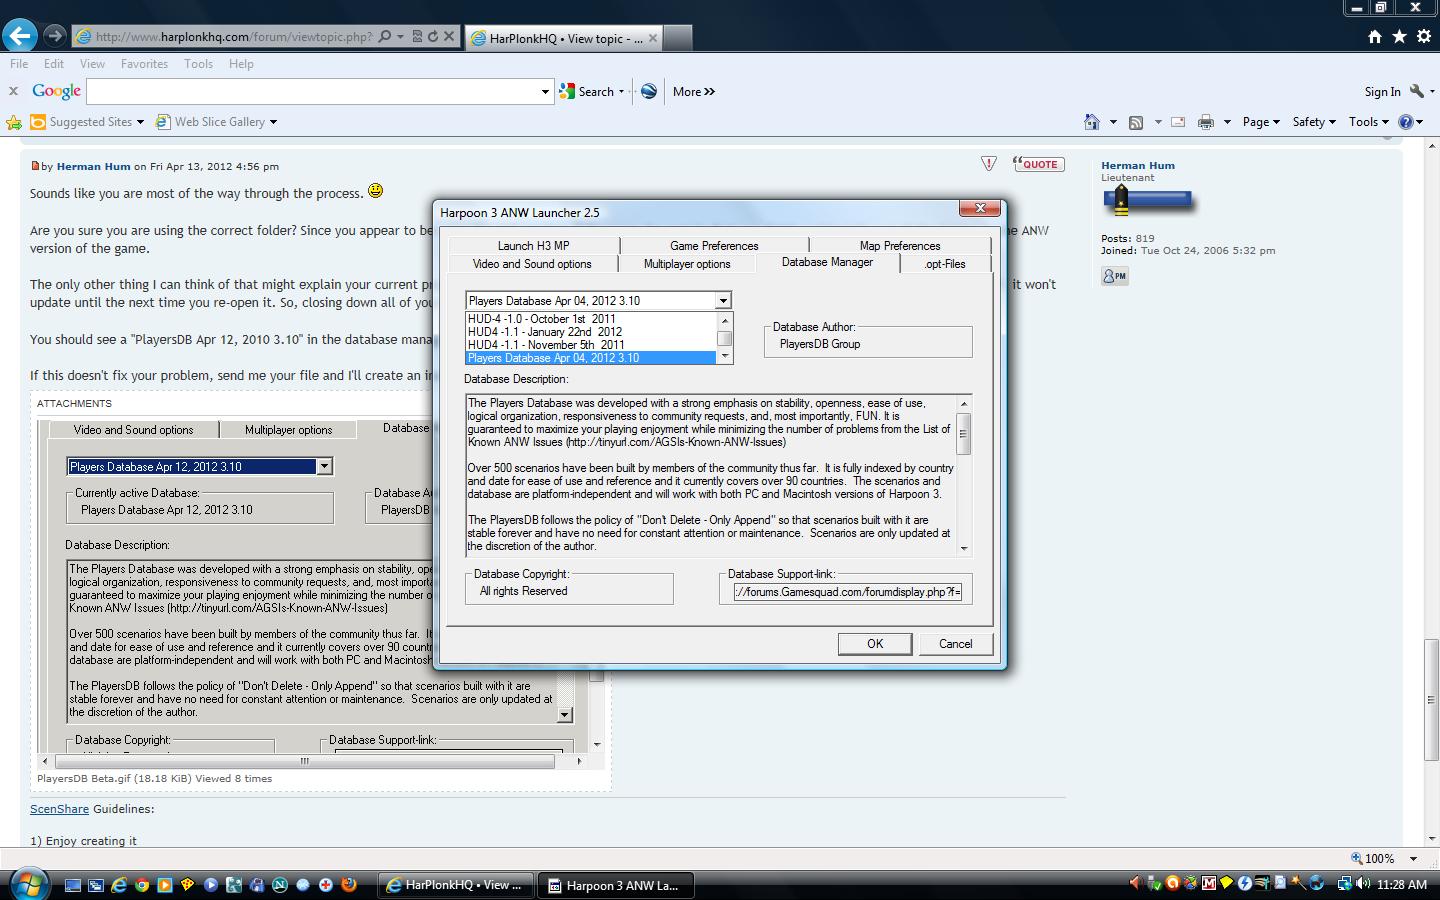
Task: Launch Internet Explorer from quick launch
Action: pyautogui.click(x=119, y=885)
